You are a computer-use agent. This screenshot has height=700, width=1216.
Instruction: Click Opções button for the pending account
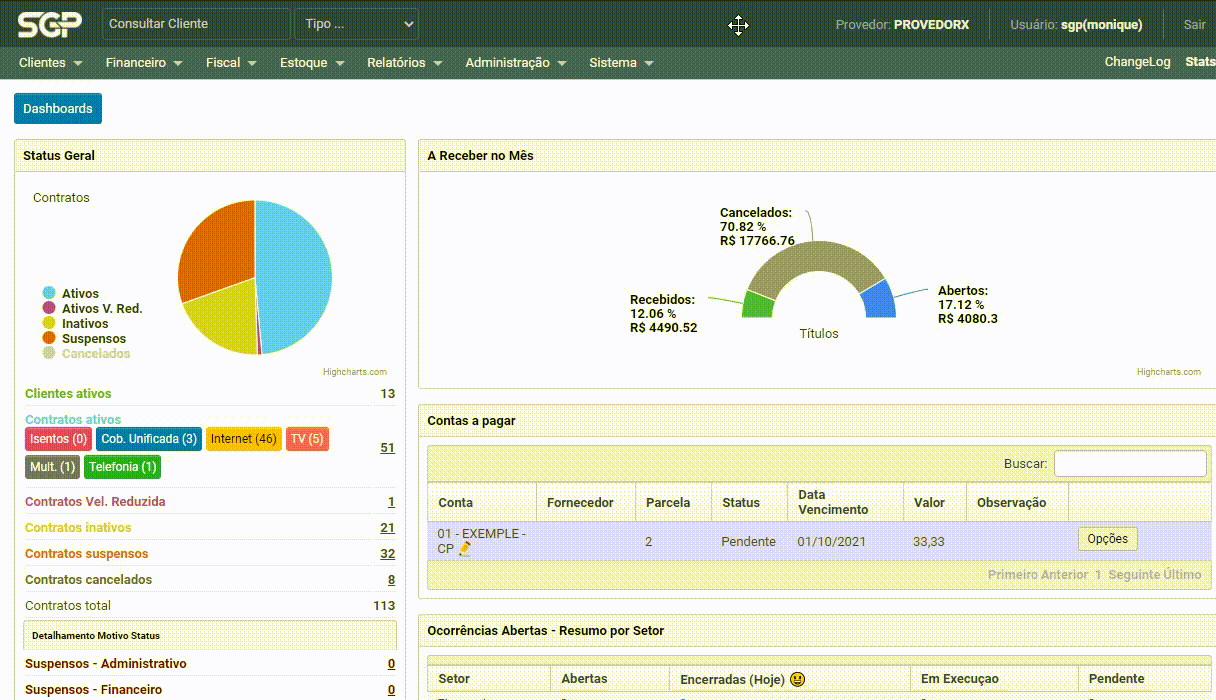tap(1107, 539)
